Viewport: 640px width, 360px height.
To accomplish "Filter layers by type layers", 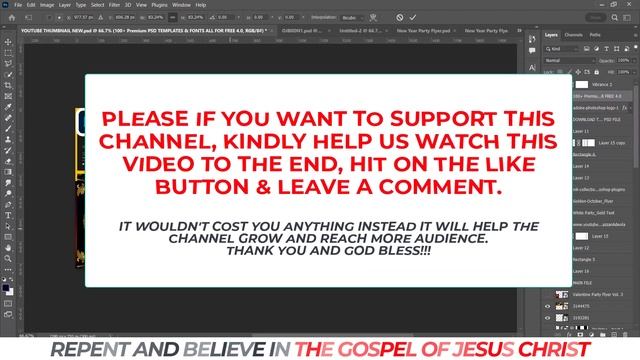I will pos(607,49).
